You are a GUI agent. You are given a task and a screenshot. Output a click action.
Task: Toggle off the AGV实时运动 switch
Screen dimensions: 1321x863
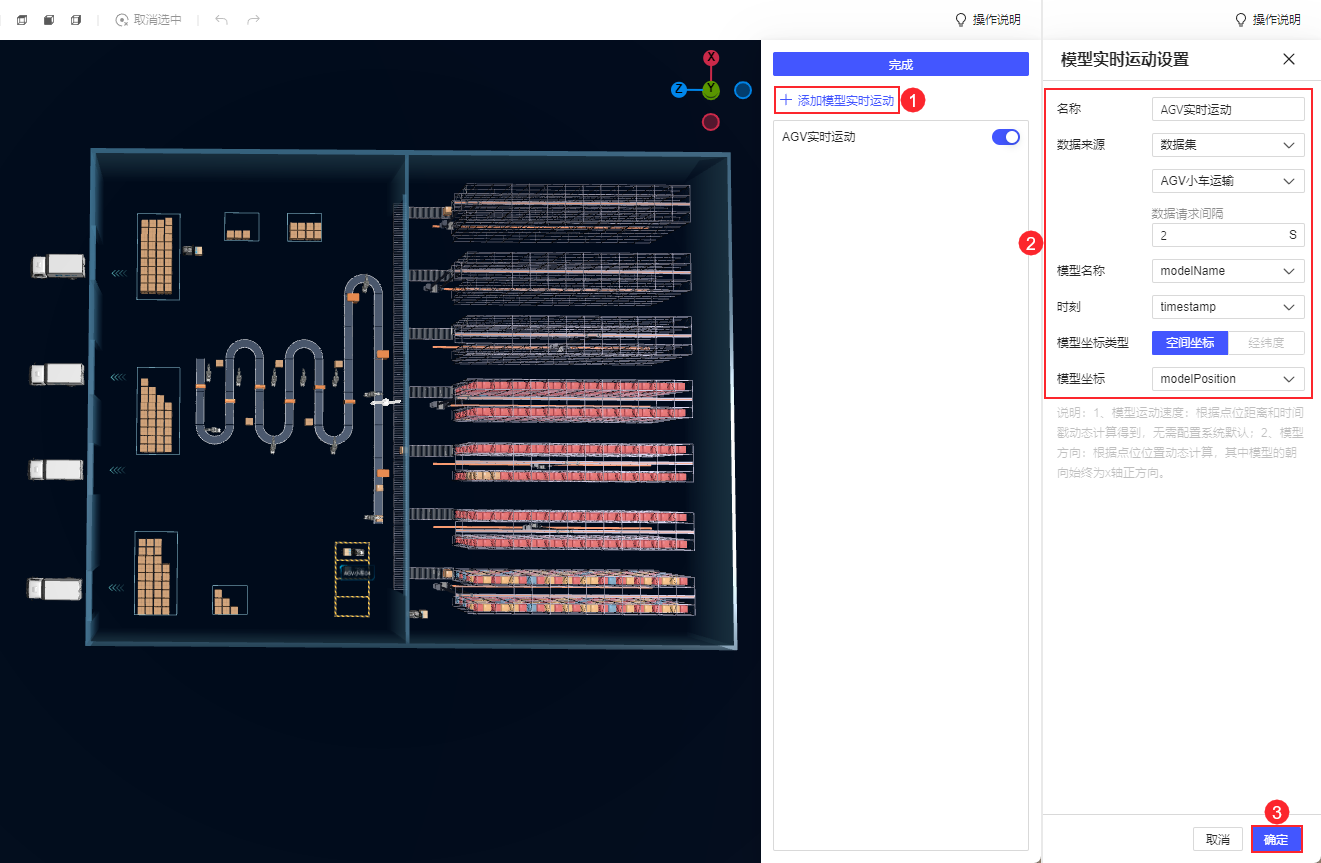pos(1005,137)
